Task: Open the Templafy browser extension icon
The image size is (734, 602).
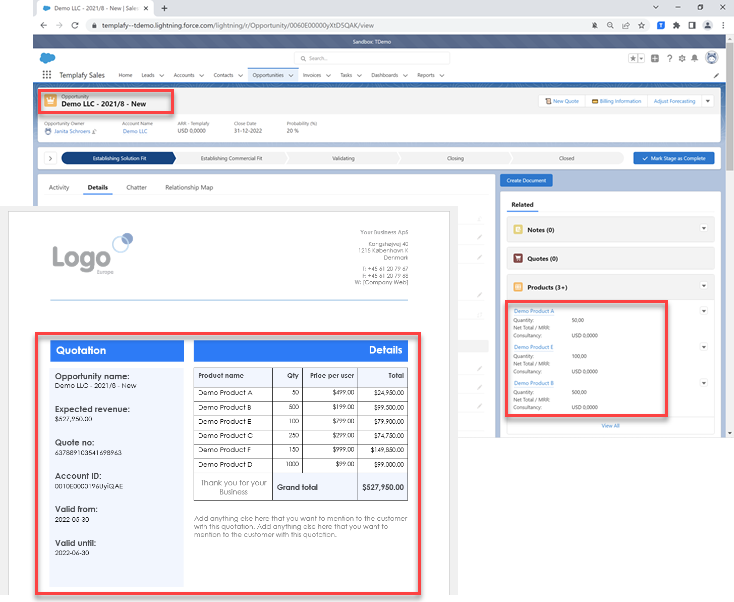Action: click(661, 25)
